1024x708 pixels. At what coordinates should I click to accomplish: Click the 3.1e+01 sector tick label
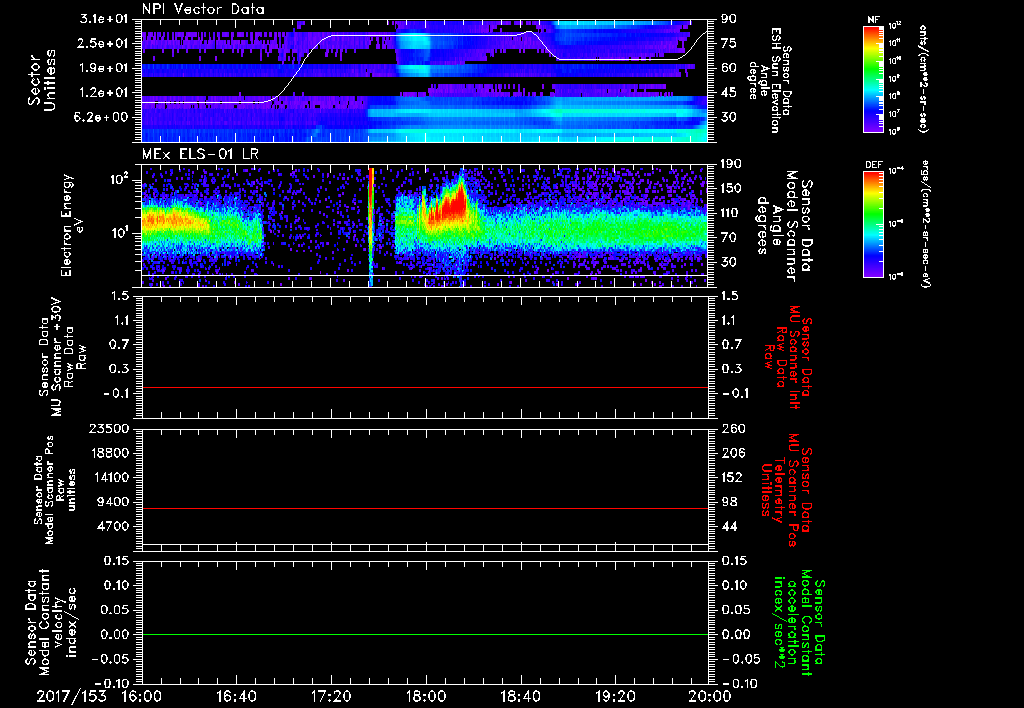point(105,19)
